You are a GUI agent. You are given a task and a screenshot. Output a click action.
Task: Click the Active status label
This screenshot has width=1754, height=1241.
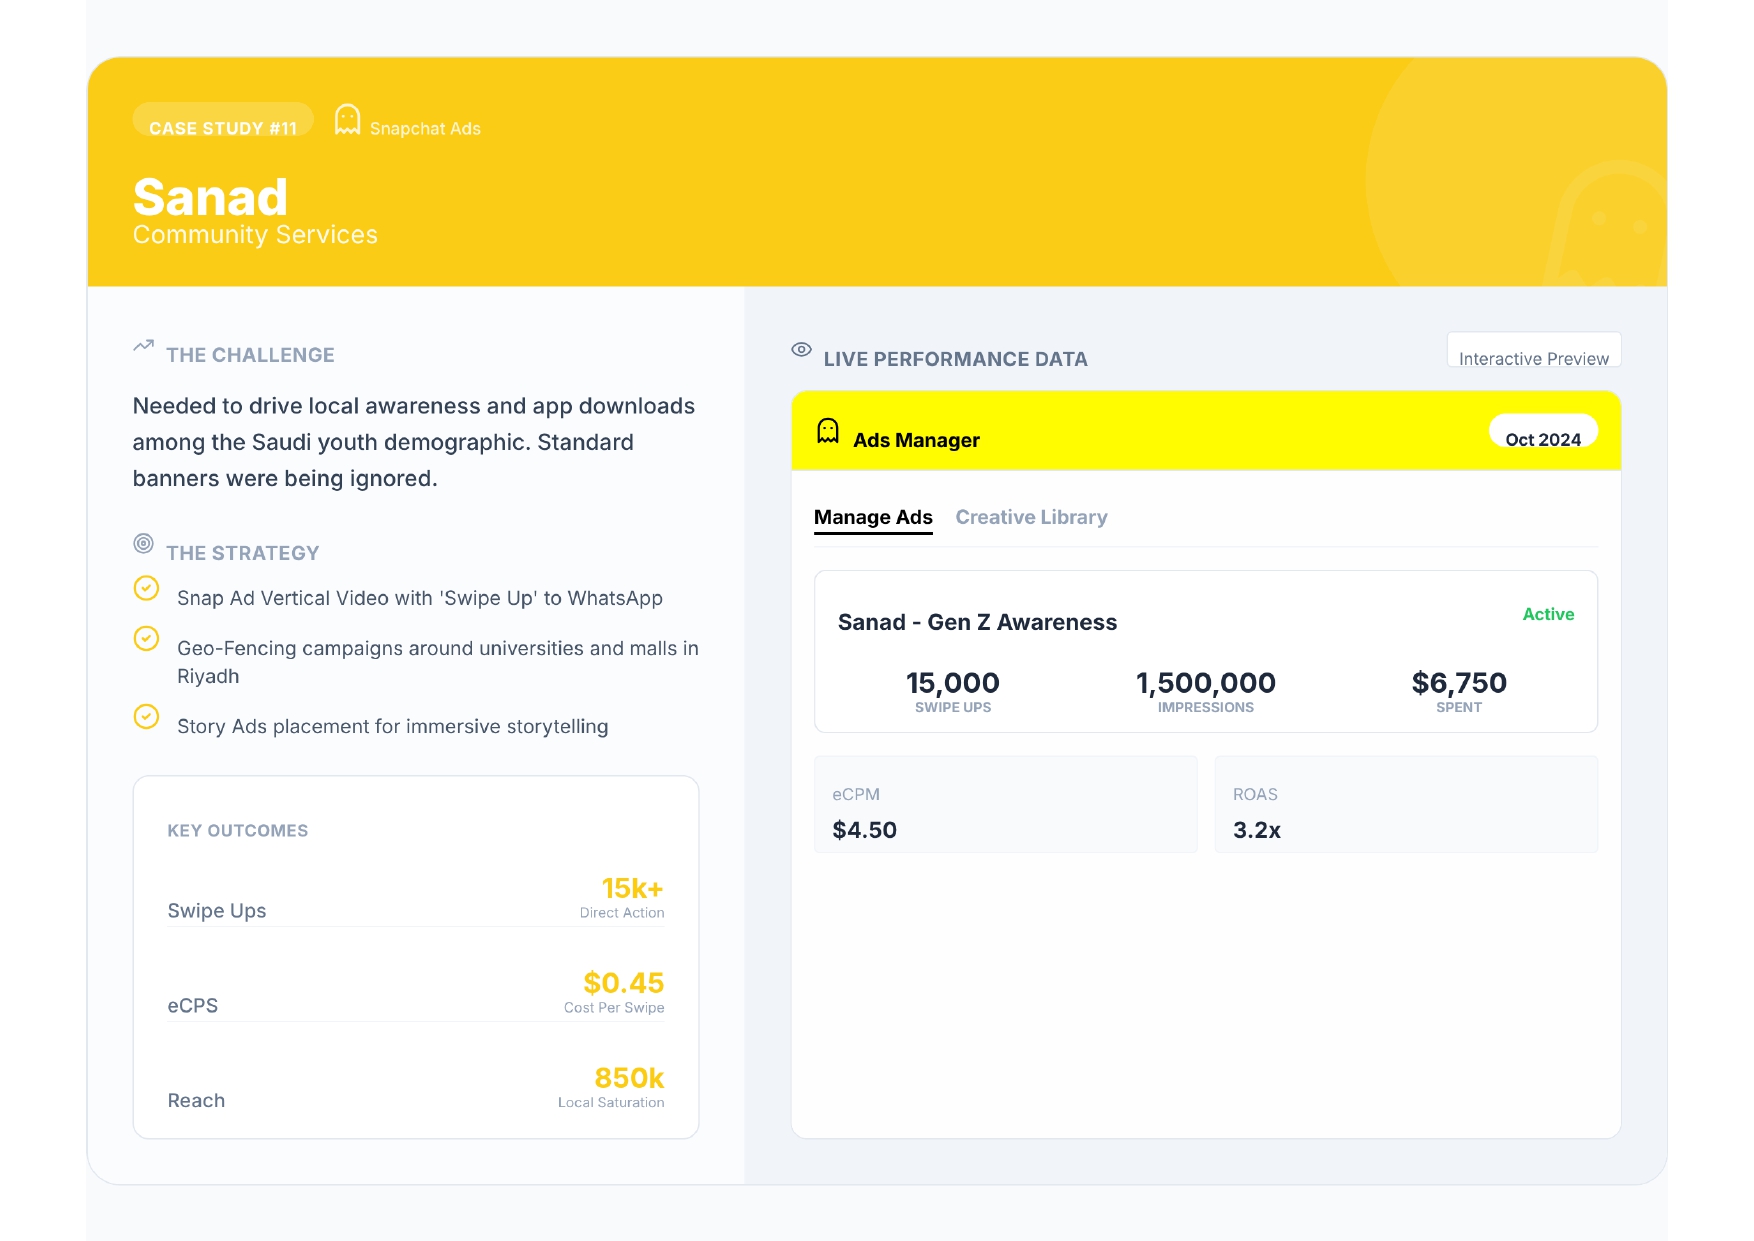tap(1548, 614)
